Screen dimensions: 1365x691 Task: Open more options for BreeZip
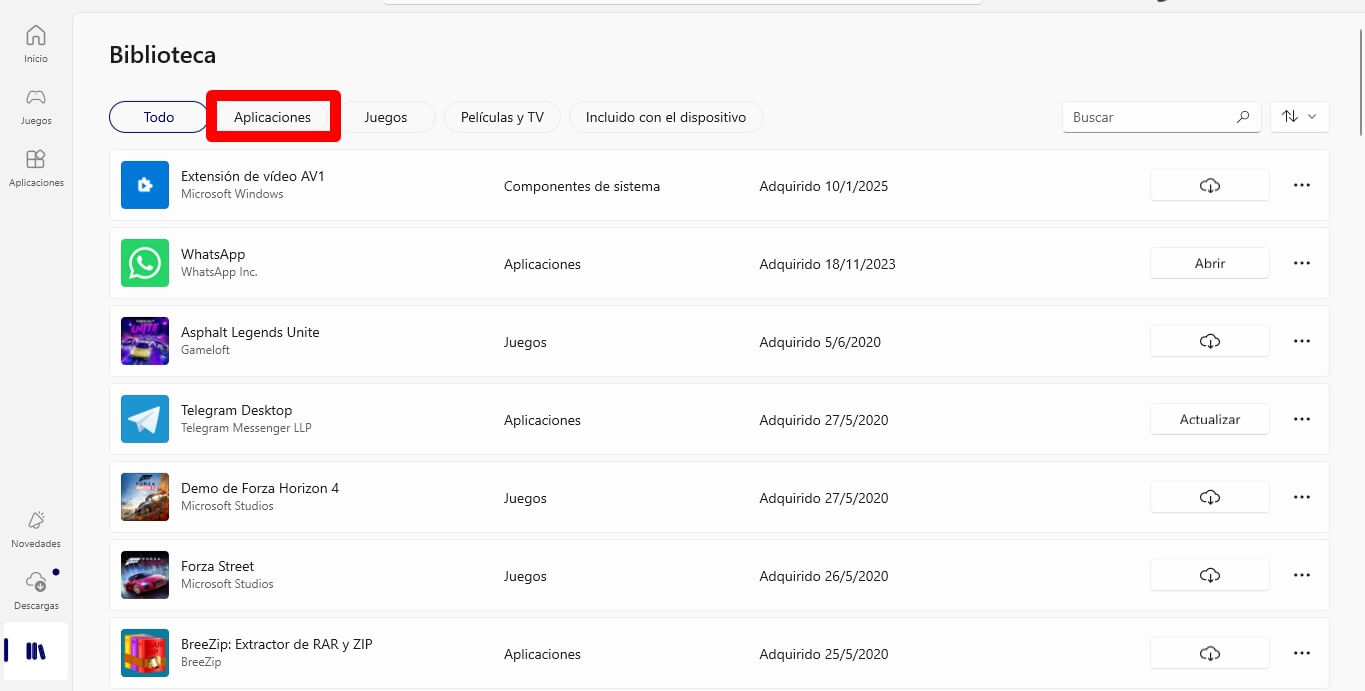[1301, 653]
